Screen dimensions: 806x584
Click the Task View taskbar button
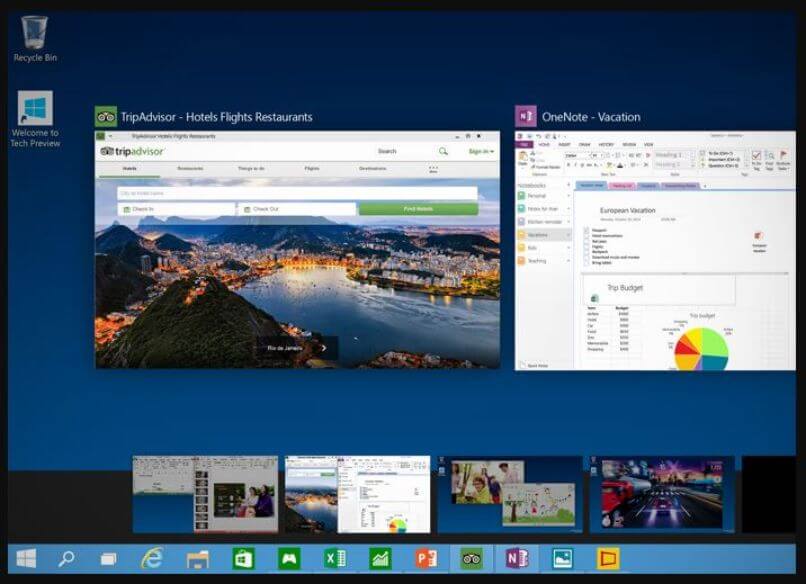click(x=108, y=558)
